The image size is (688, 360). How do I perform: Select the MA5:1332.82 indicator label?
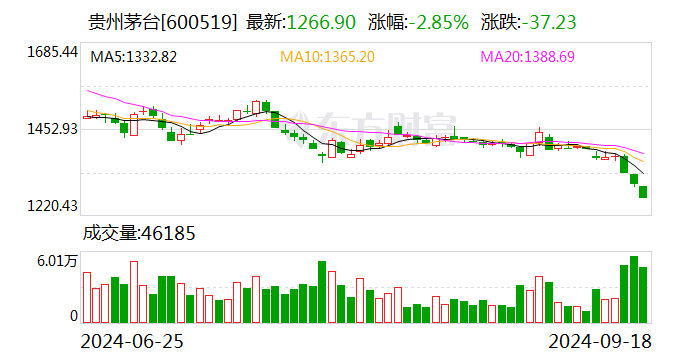click(x=133, y=57)
